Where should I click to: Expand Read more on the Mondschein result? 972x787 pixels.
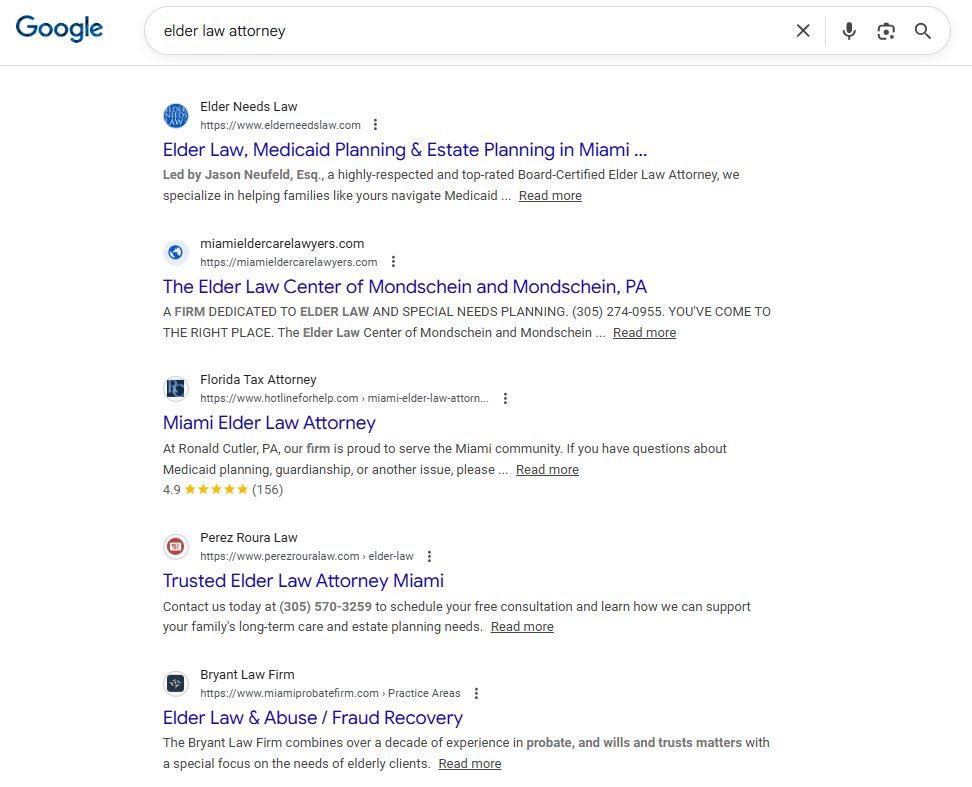tap(644, 333)
